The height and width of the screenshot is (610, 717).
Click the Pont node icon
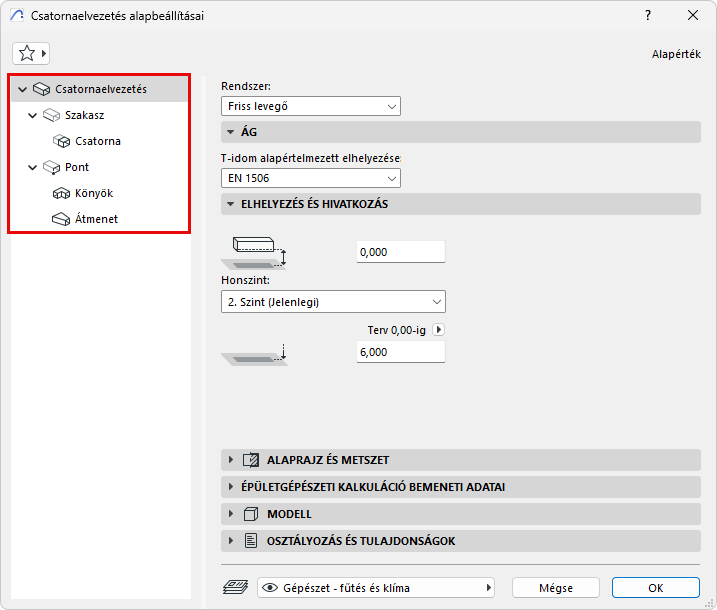52,167
